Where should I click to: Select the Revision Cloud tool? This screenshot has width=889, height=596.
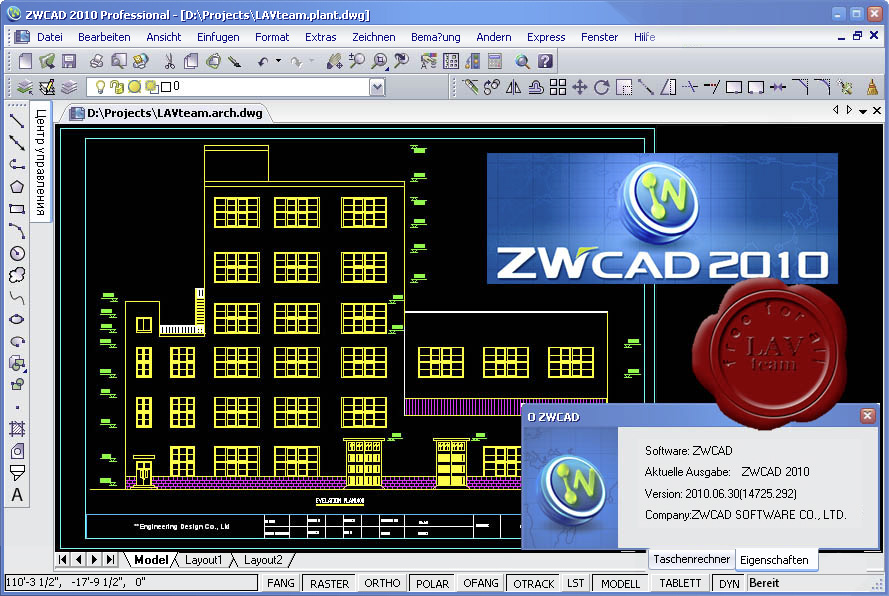click(x=17, y=276)
